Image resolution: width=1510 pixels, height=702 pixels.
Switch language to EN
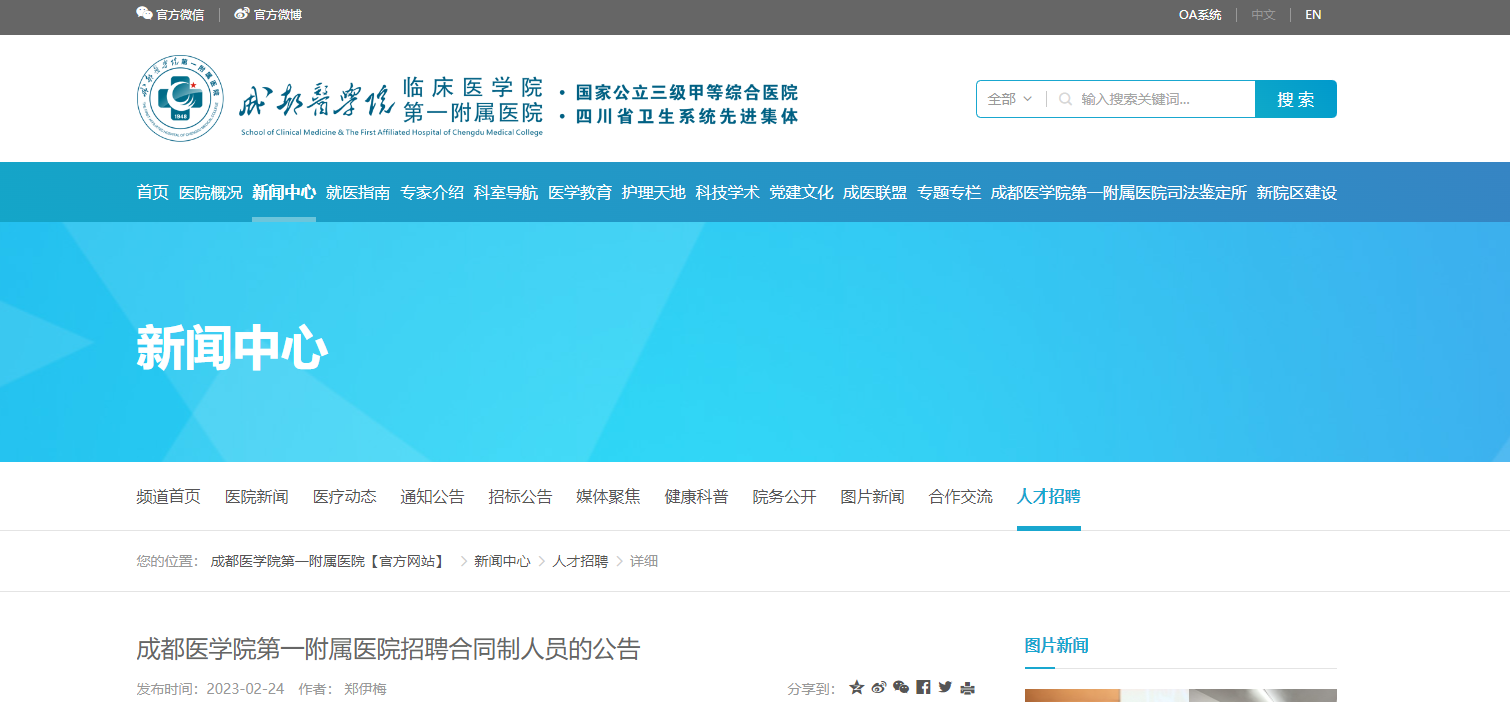tap(1313, 15)
